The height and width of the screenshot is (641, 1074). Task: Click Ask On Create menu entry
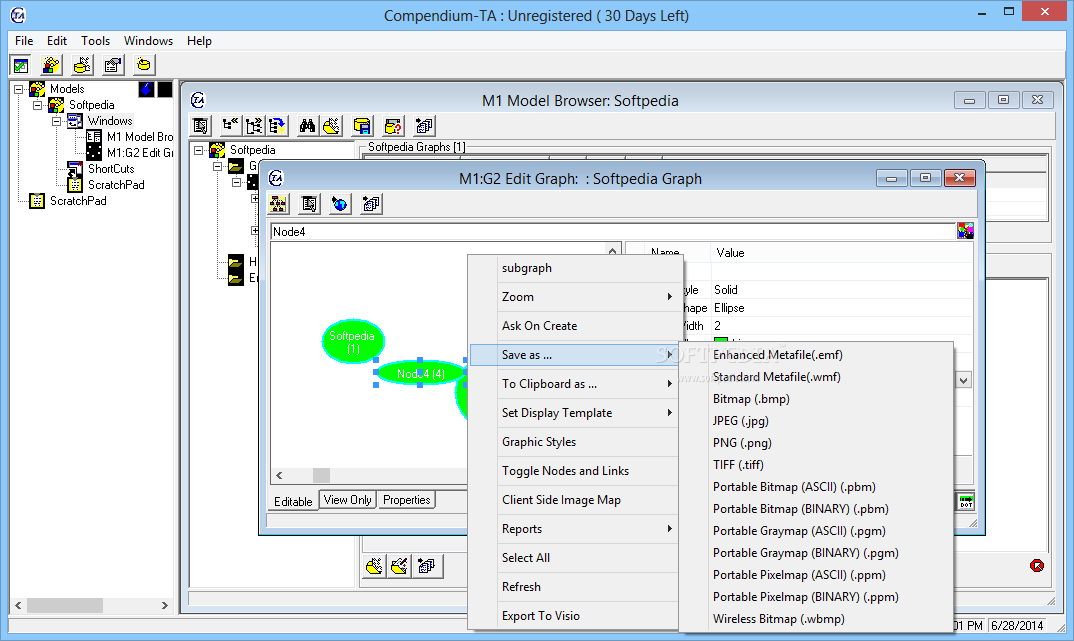tap(573, 326)
